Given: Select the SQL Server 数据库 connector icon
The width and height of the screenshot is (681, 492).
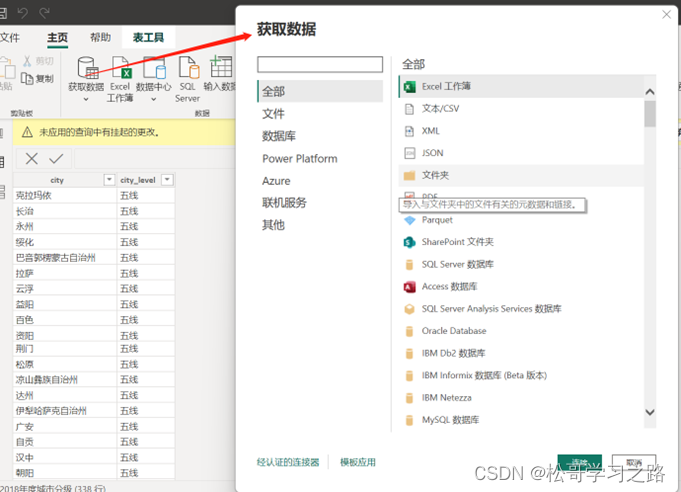Looking at the screenshot, I should [x=409, y=264].
